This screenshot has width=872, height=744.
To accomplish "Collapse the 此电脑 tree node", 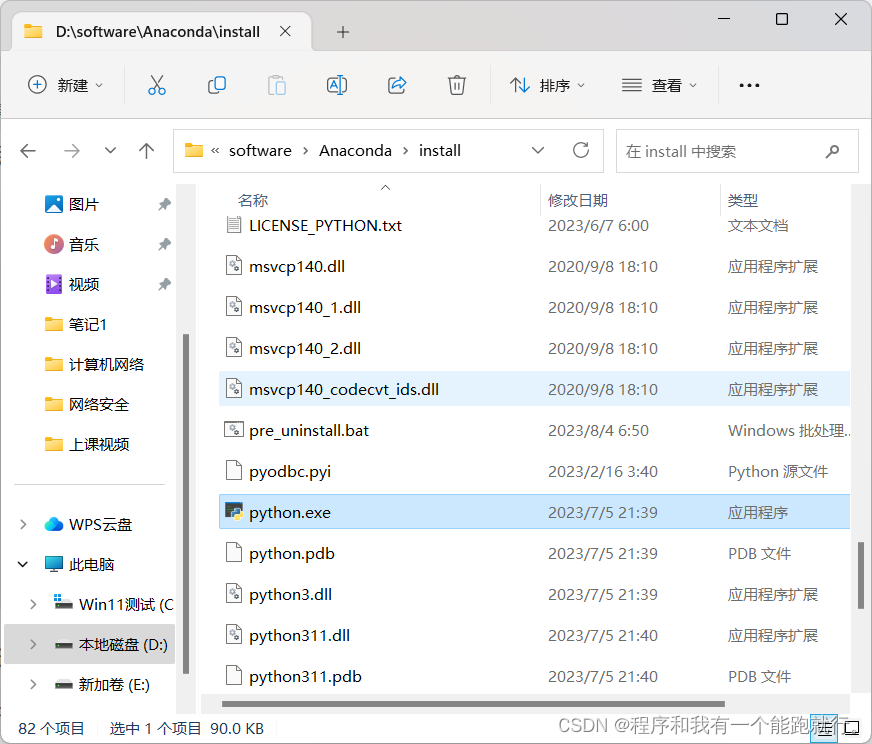I will tap(23, 564).
